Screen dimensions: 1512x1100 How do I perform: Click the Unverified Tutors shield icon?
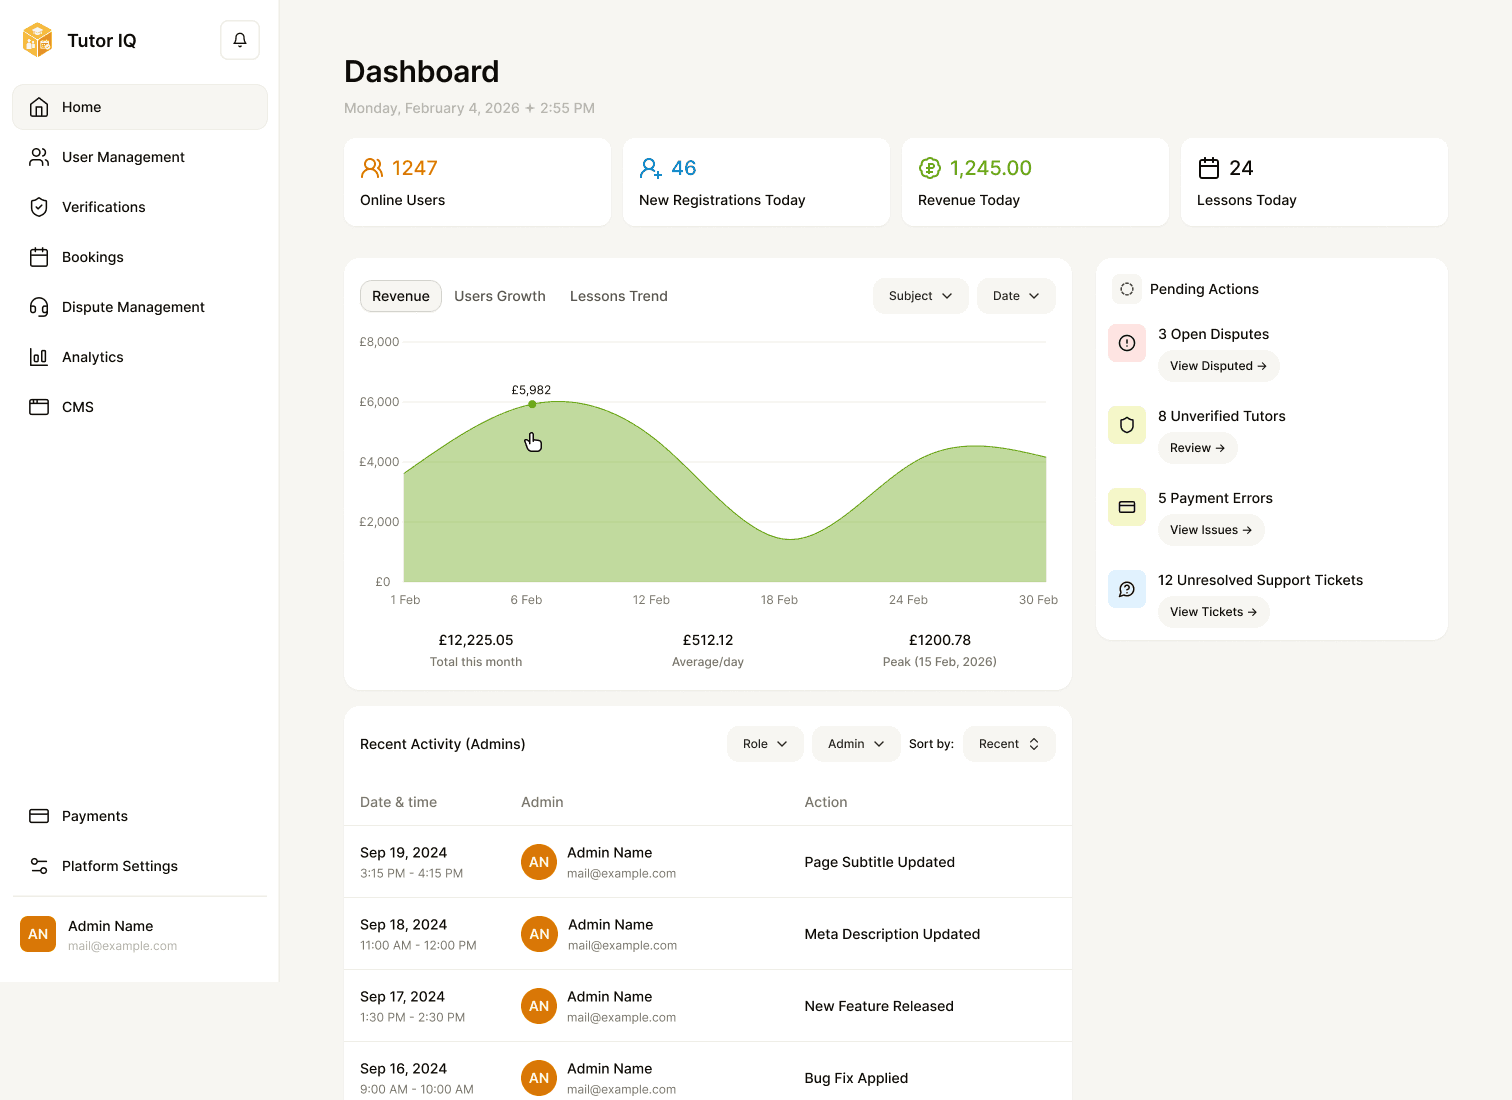(1127, 425)
